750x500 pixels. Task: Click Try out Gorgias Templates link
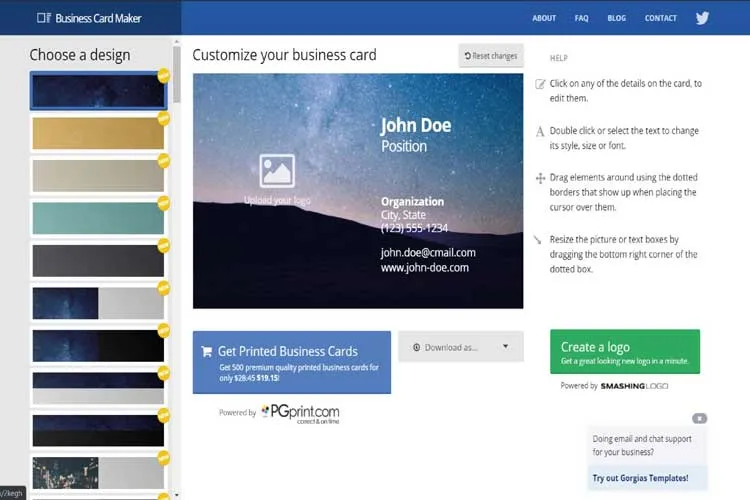click(640, 478)
